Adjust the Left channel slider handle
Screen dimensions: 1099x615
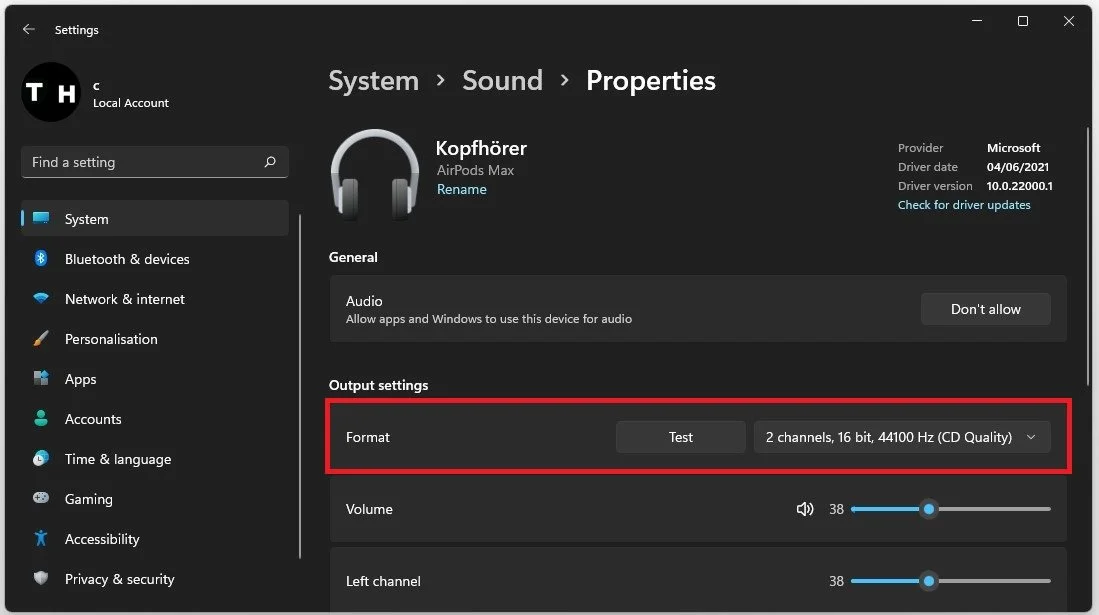pyautogui.click(x=929, y=581)
